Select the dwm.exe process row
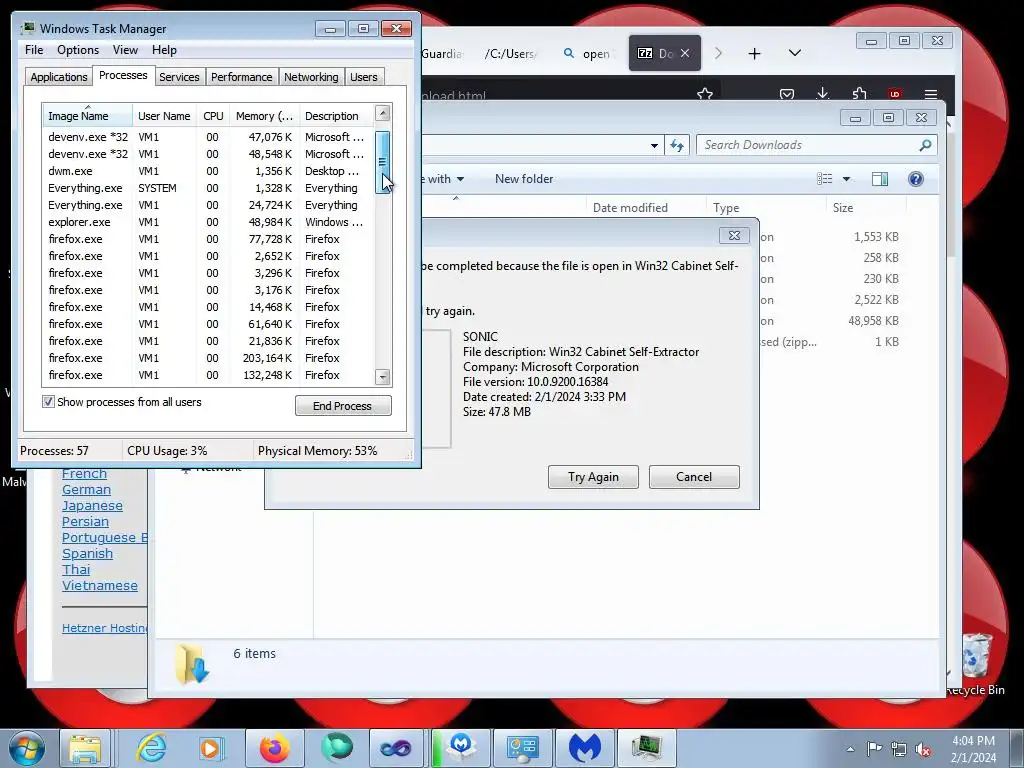 coord(207,171)
